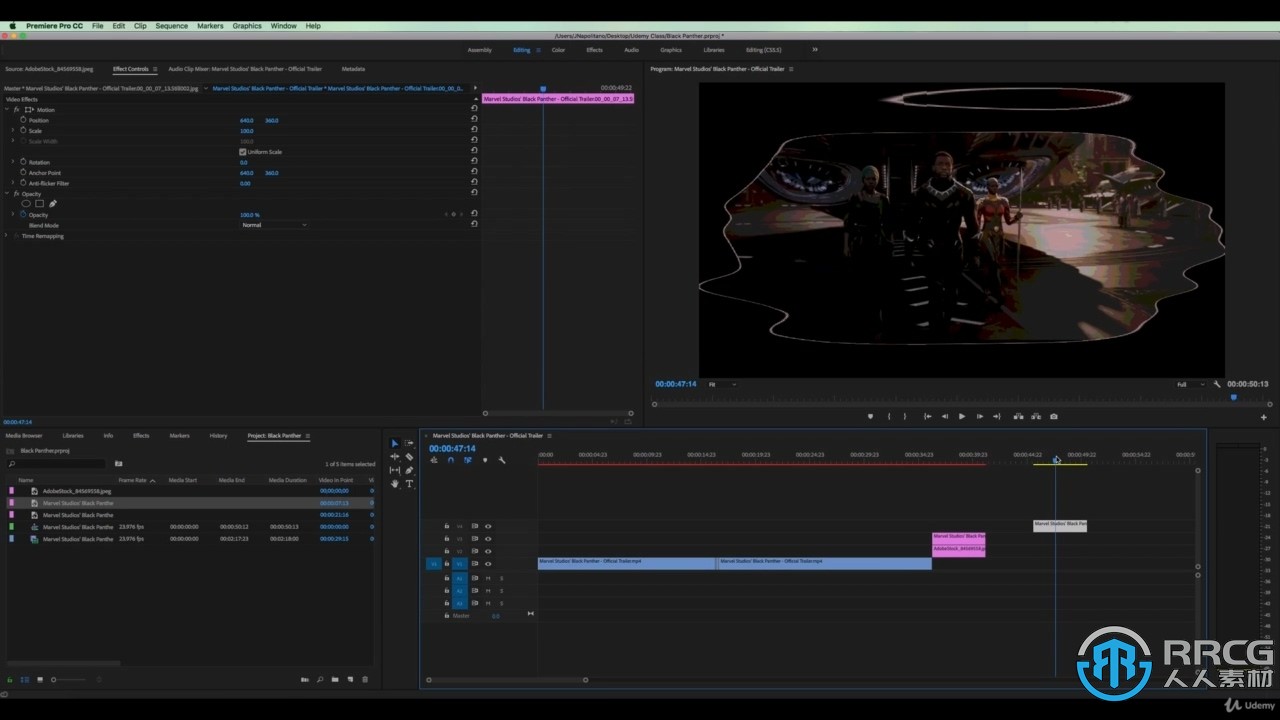This screenshot has height=720, width=1280.
Task: Click the Extract button in Program Monitor
Action: (x=1036, y=416)
